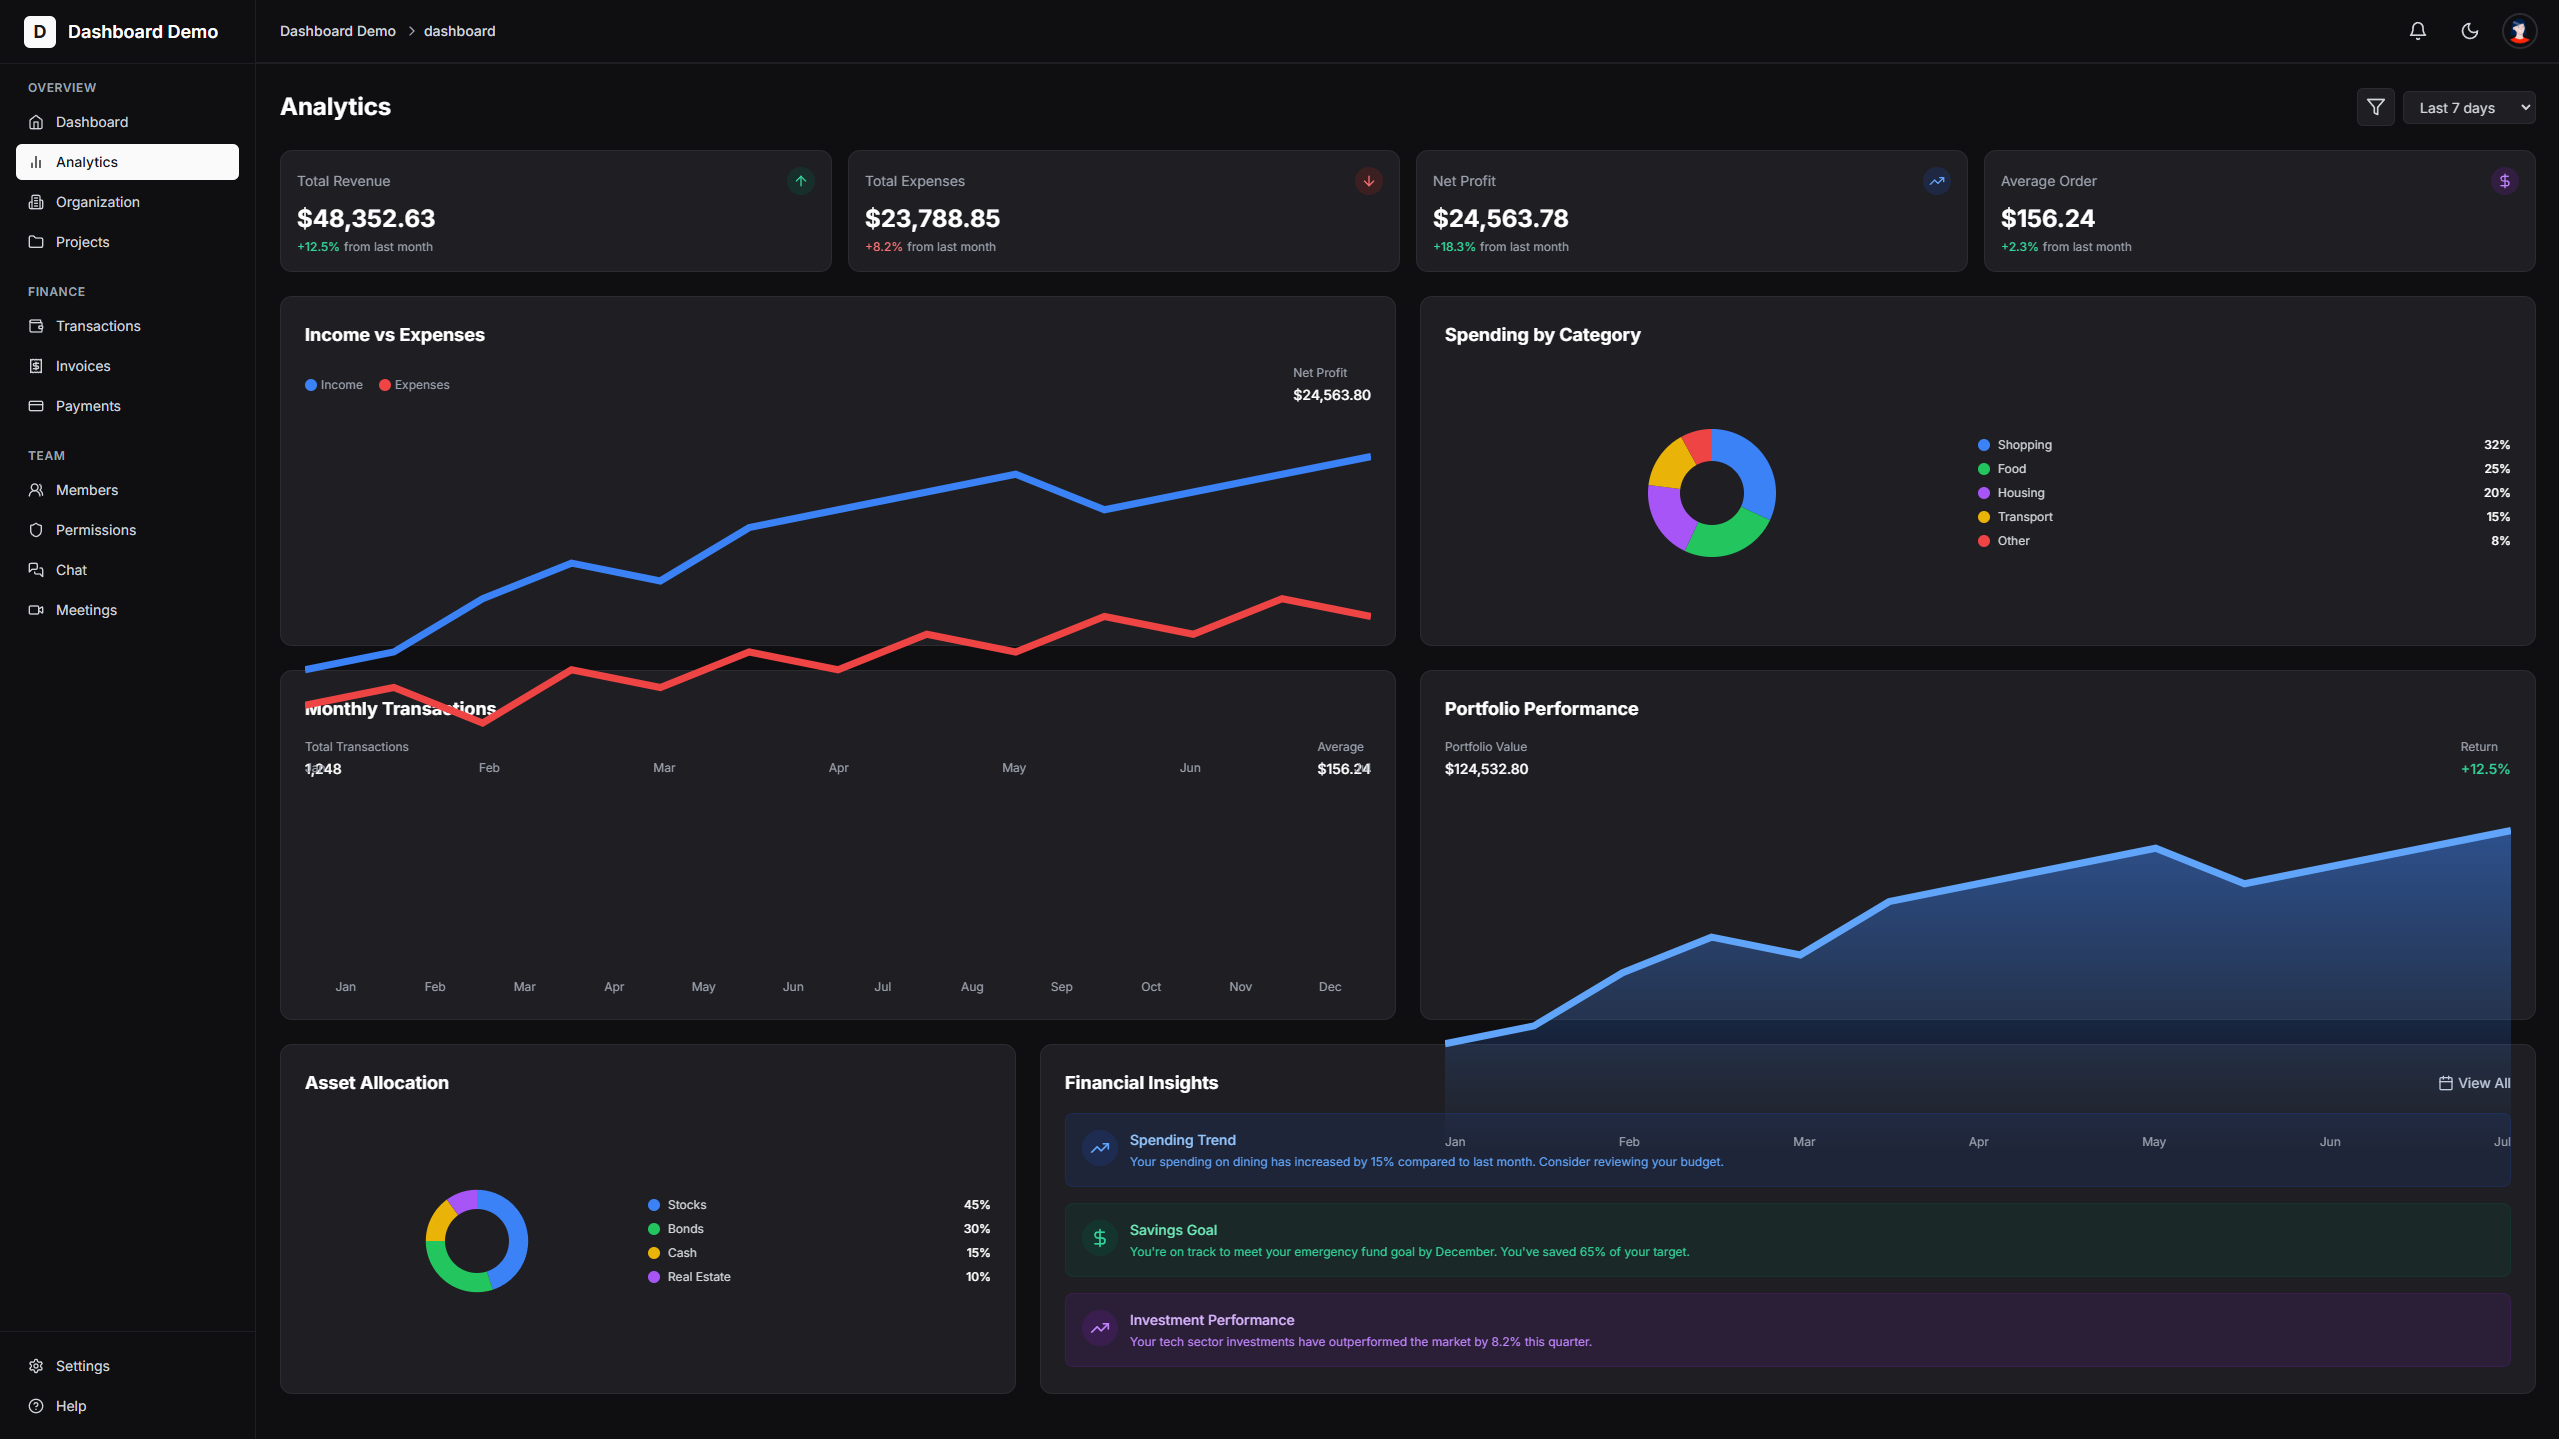The image size is (2559, 1439).
Task: Open the Payments card icon
Action: [x=36, y=405]
